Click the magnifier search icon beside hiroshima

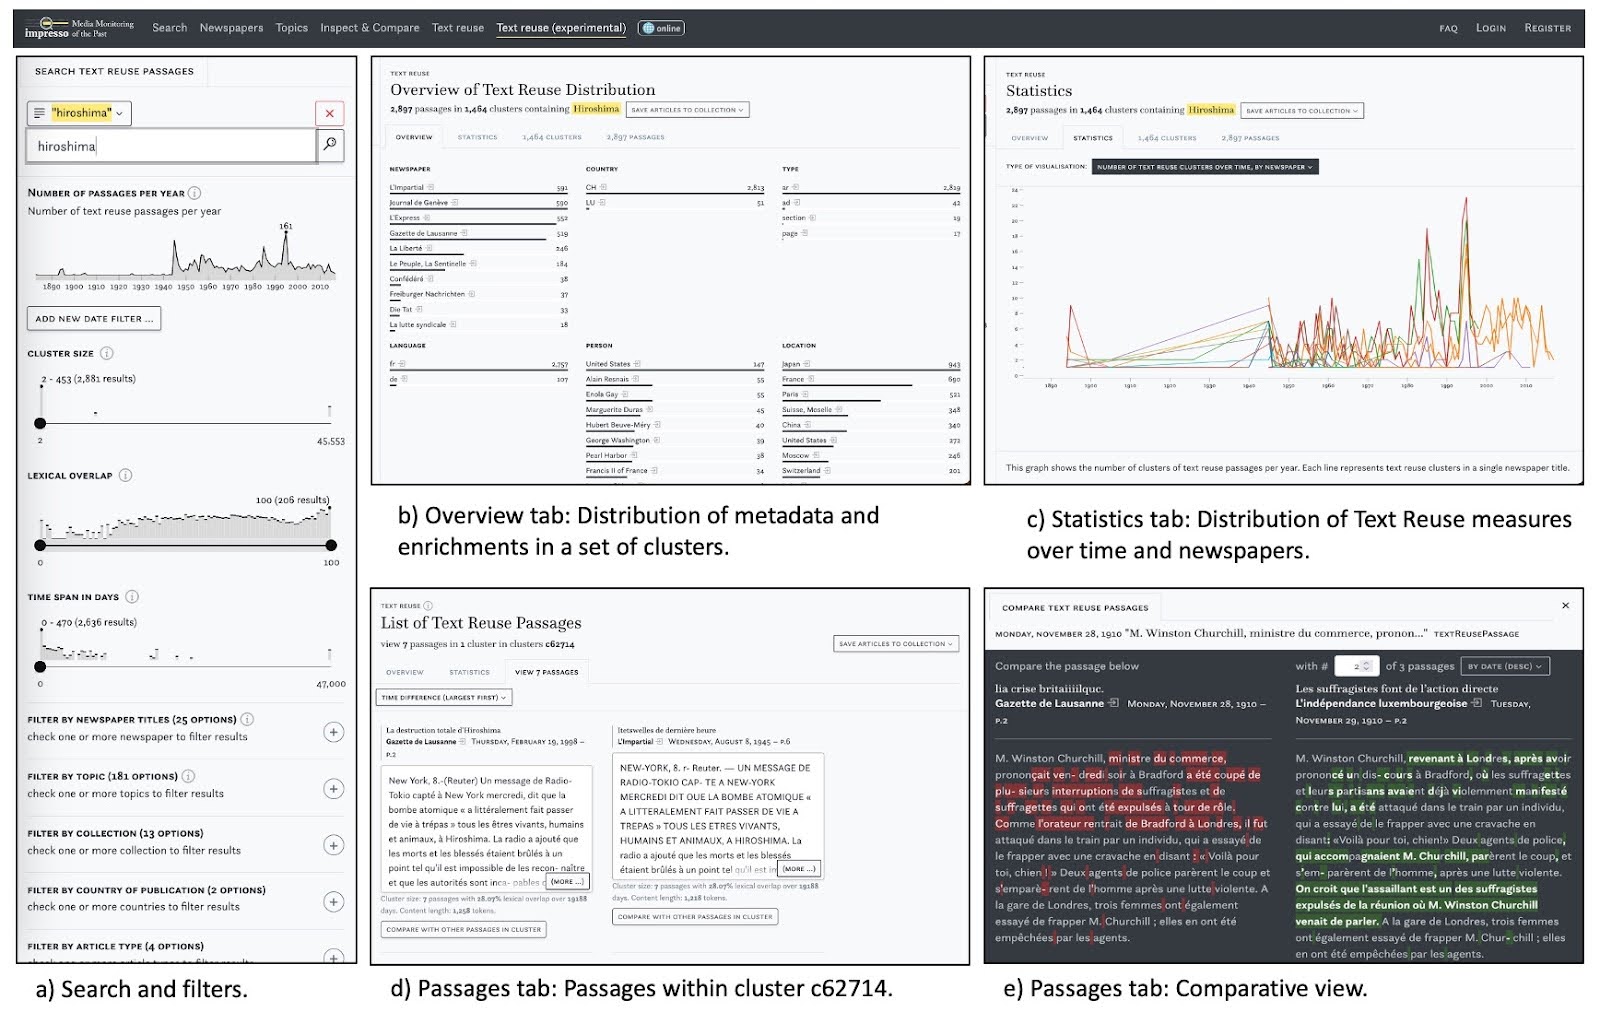coord(330,145)
